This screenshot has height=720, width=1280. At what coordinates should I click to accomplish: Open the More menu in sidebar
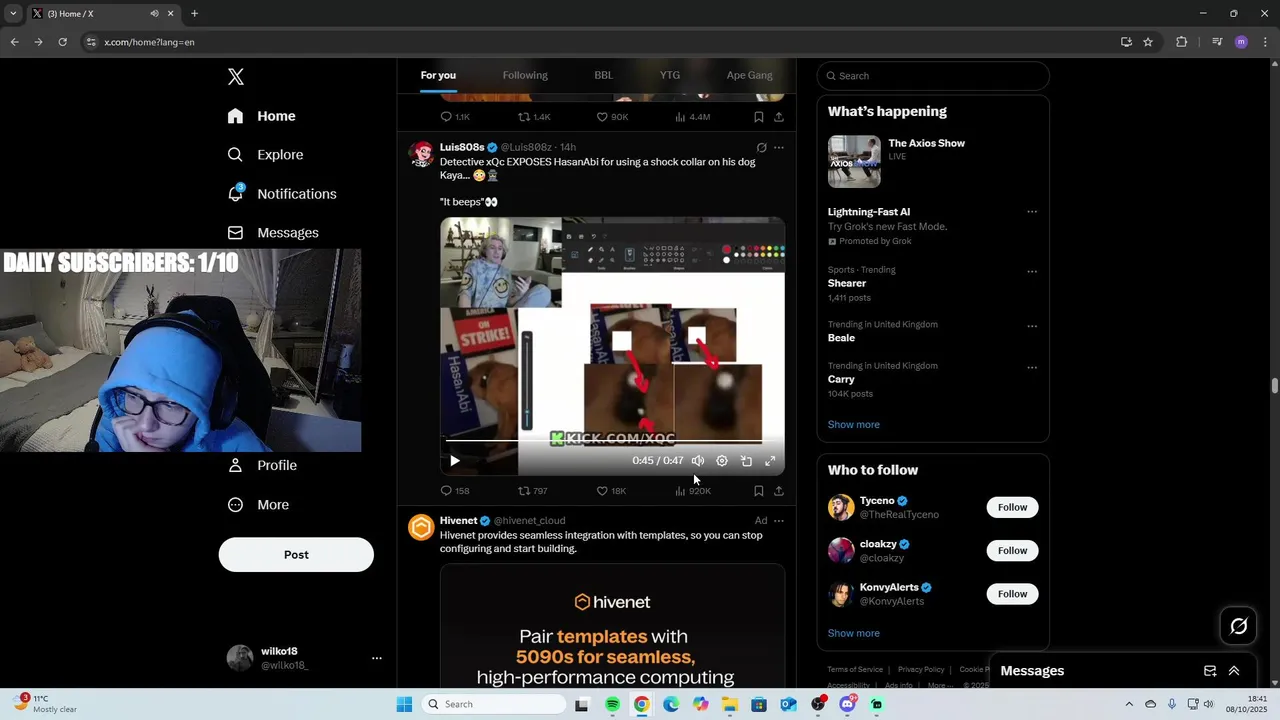coord(258,505)
